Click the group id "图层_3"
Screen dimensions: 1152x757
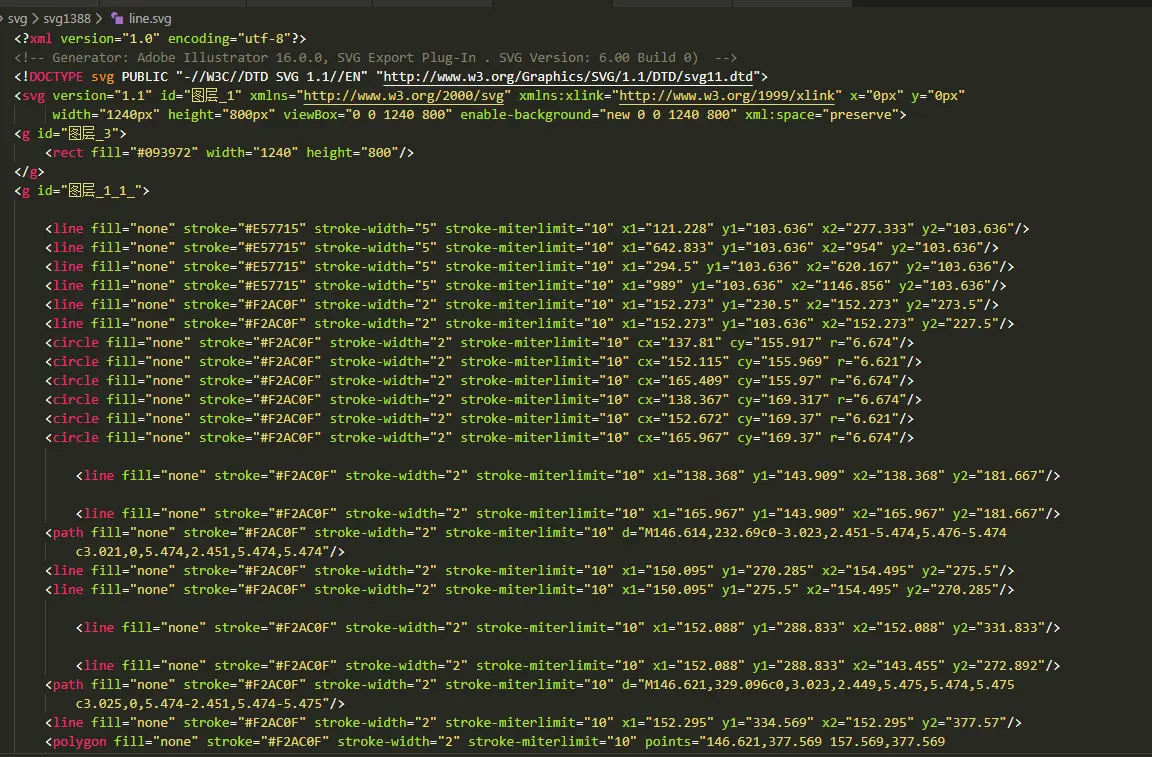pyautogui.click(x=90, y=134)
